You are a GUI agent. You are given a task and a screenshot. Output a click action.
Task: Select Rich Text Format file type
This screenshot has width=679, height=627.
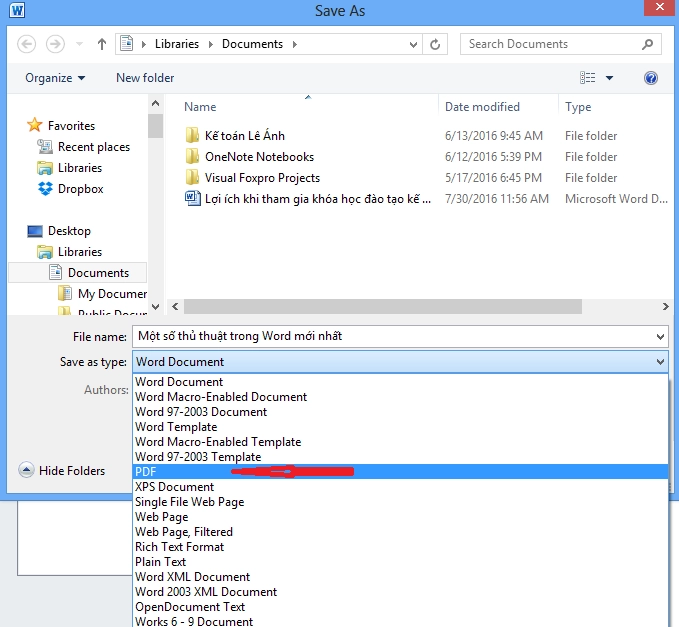click(x=179, y=547)
